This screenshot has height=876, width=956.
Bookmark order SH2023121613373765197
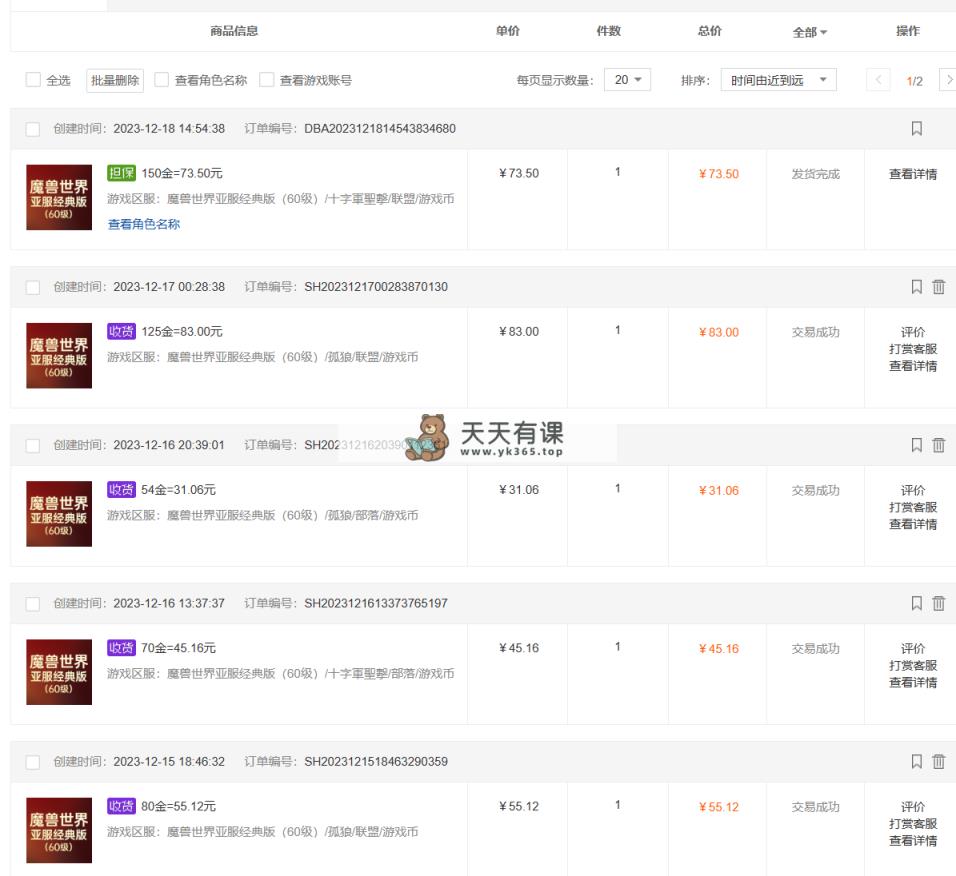tap(916, 603)
